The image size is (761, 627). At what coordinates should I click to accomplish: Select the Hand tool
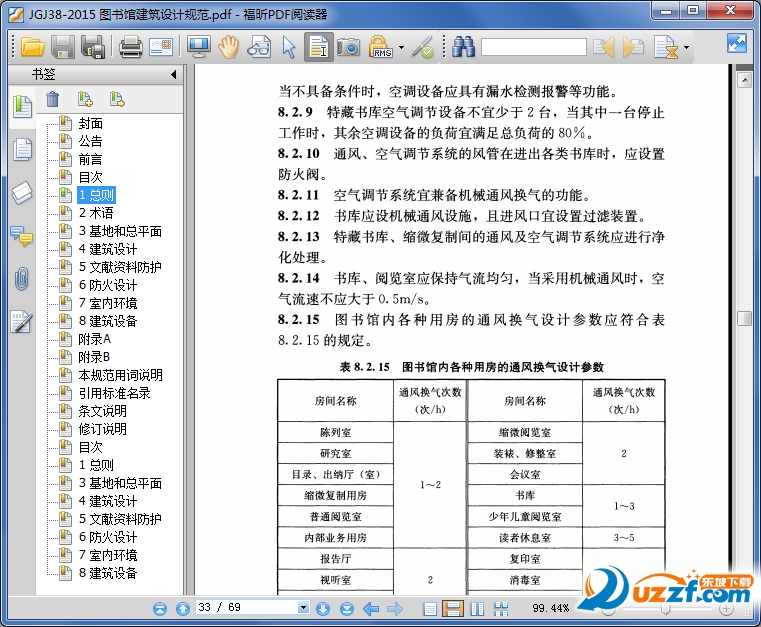click(x=229, y=46)
